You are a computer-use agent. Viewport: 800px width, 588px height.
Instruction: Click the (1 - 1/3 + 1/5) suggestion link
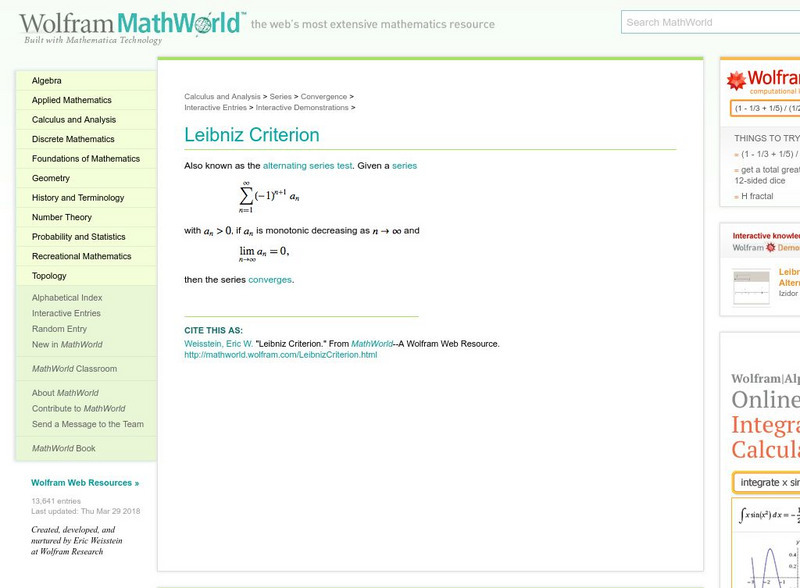pos(770,154)
